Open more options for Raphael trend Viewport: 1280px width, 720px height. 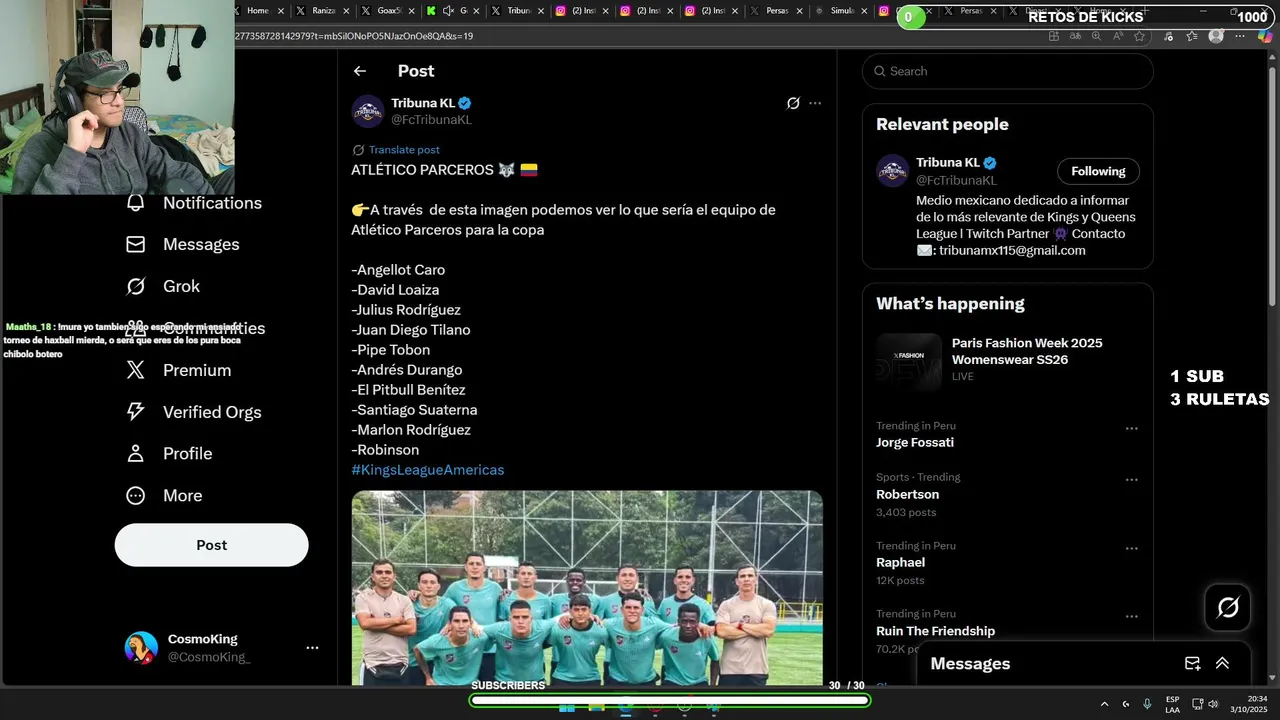(x=1131, y=548)
